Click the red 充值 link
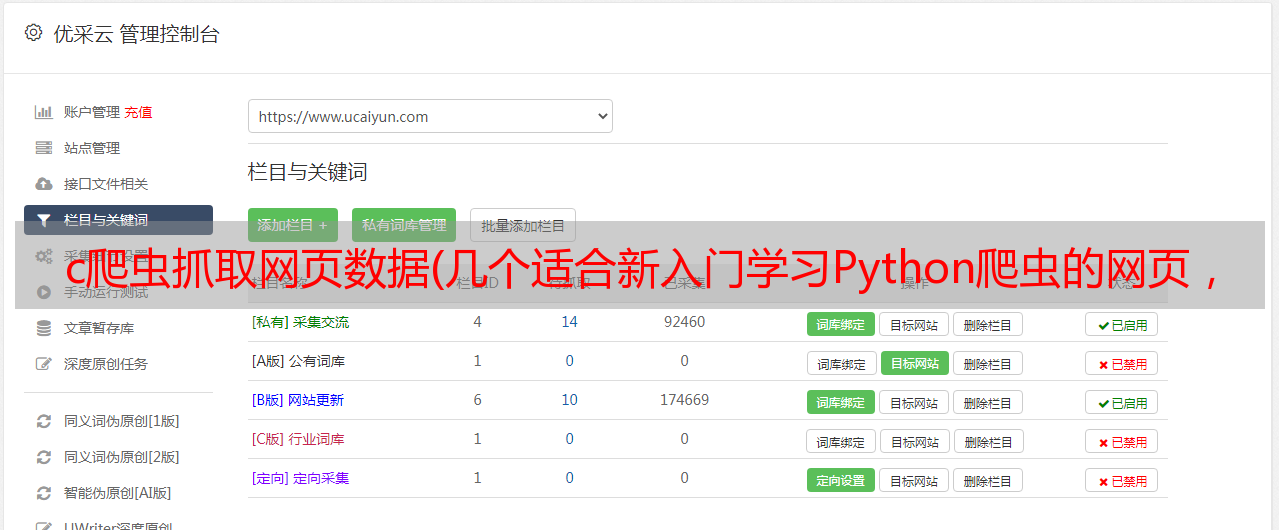The width and height of the screenshot is (1279, 530). pyautogui.click(x=139, y=112)
